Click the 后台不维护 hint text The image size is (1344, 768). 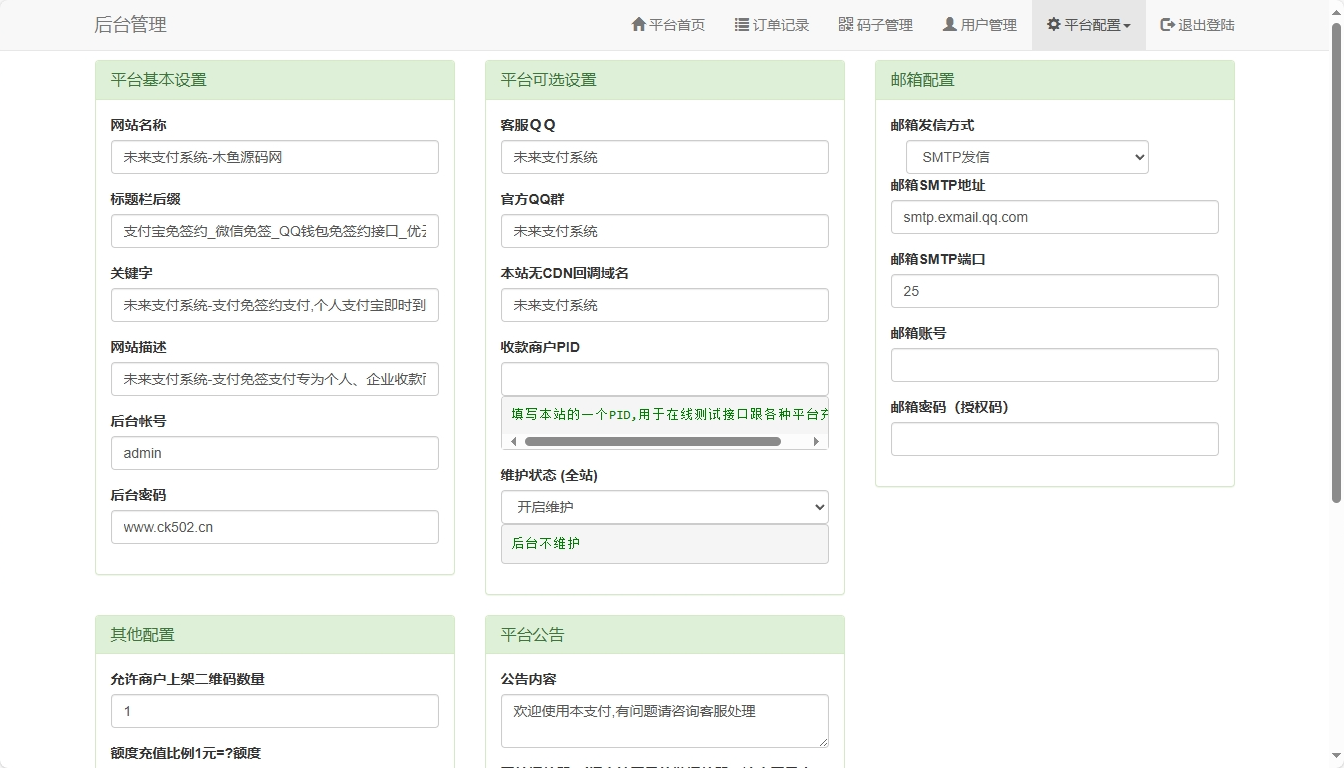coord(546,543)
